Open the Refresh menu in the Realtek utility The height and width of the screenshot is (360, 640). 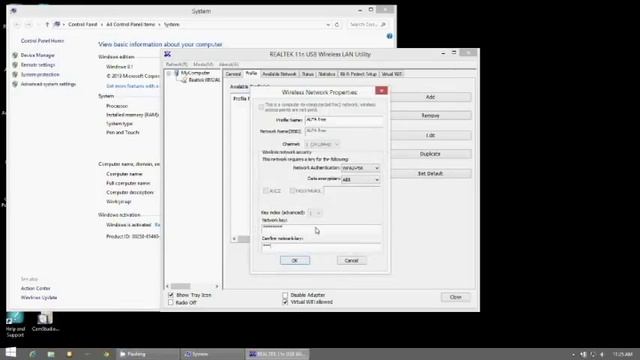[x=176, y=64]
